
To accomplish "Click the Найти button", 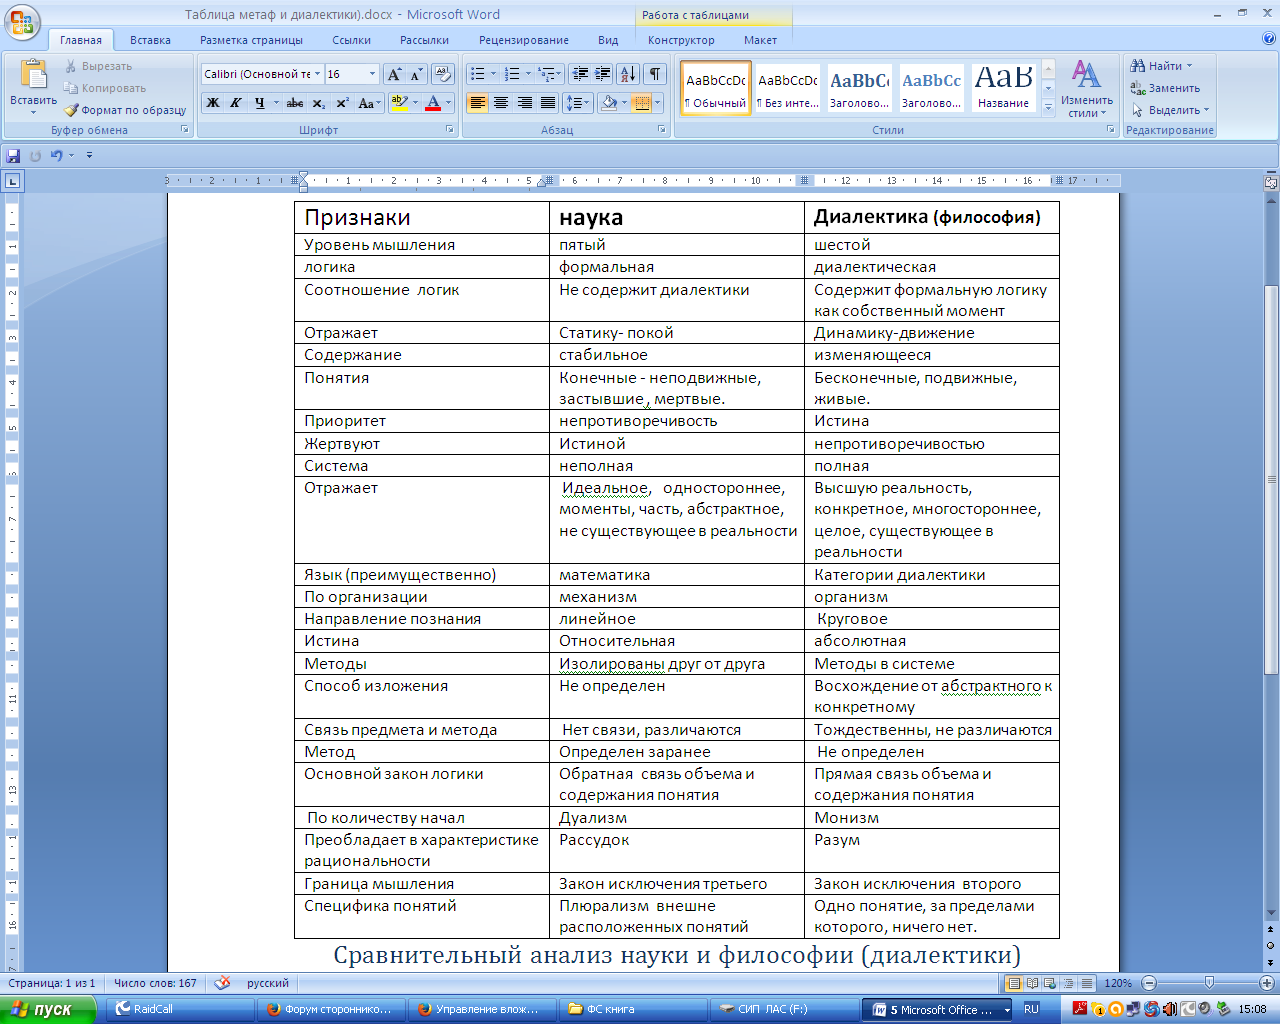I will 1161,66.
